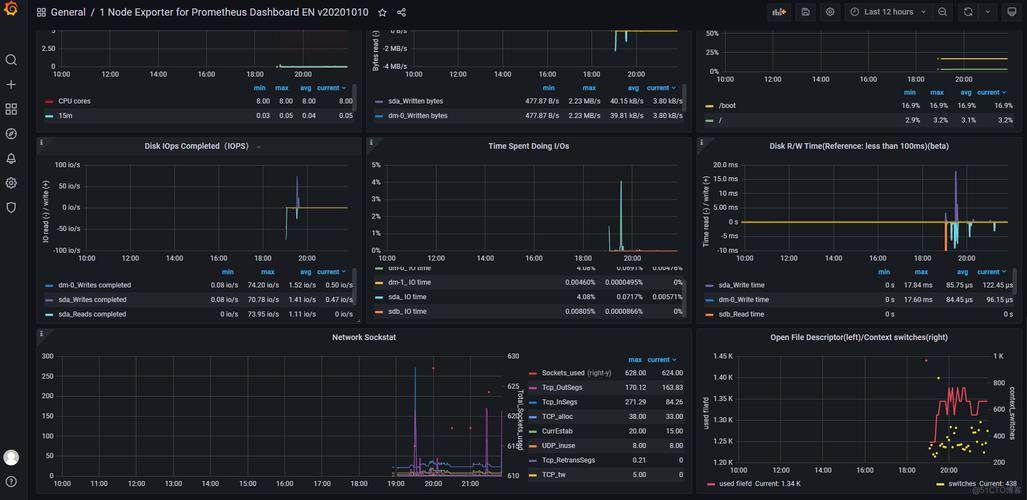The height and width of the screenshot is (500, 1027).
Task: Click the Server Admin shield icon
Action: click(11, 207)
